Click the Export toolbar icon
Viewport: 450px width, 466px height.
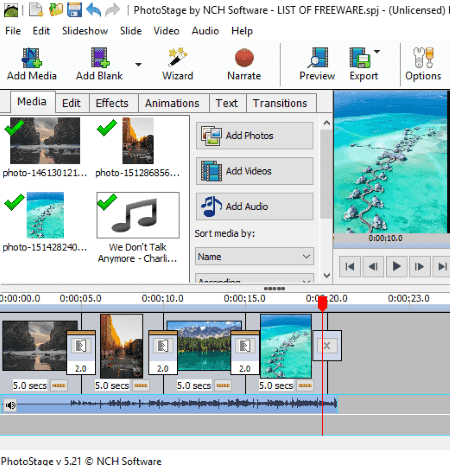click(360, 58)
